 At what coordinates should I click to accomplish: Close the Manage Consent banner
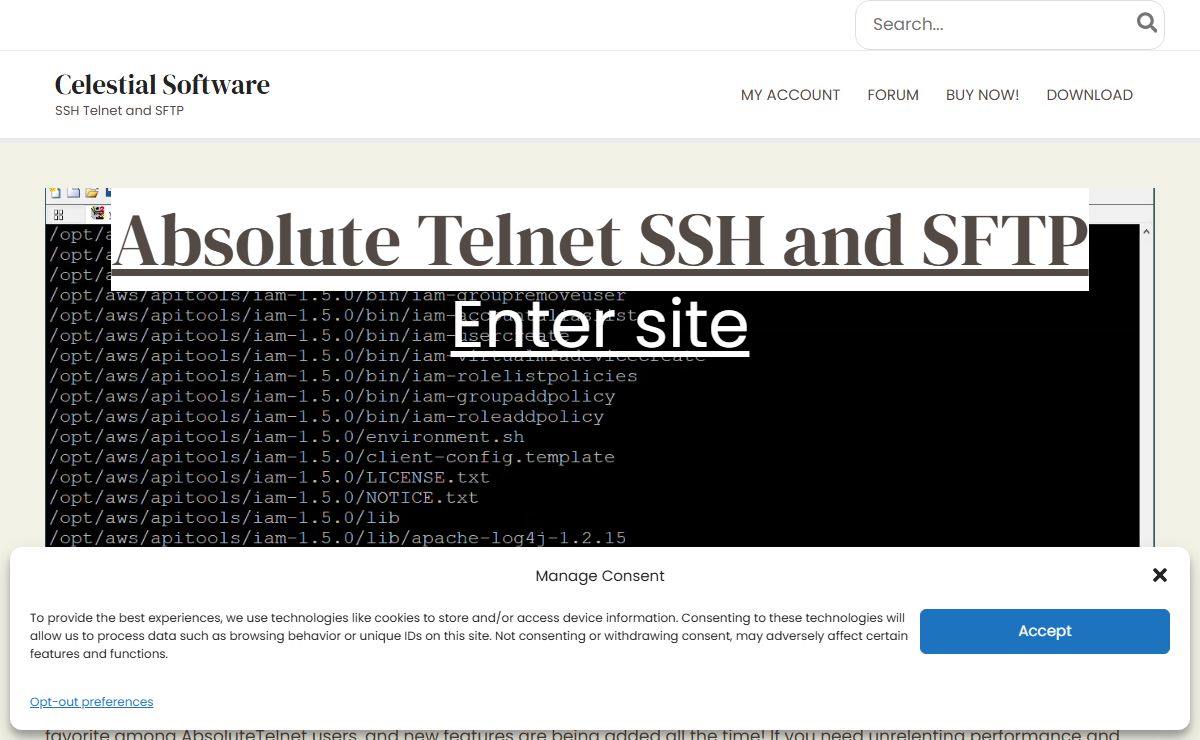[1160, 575]
